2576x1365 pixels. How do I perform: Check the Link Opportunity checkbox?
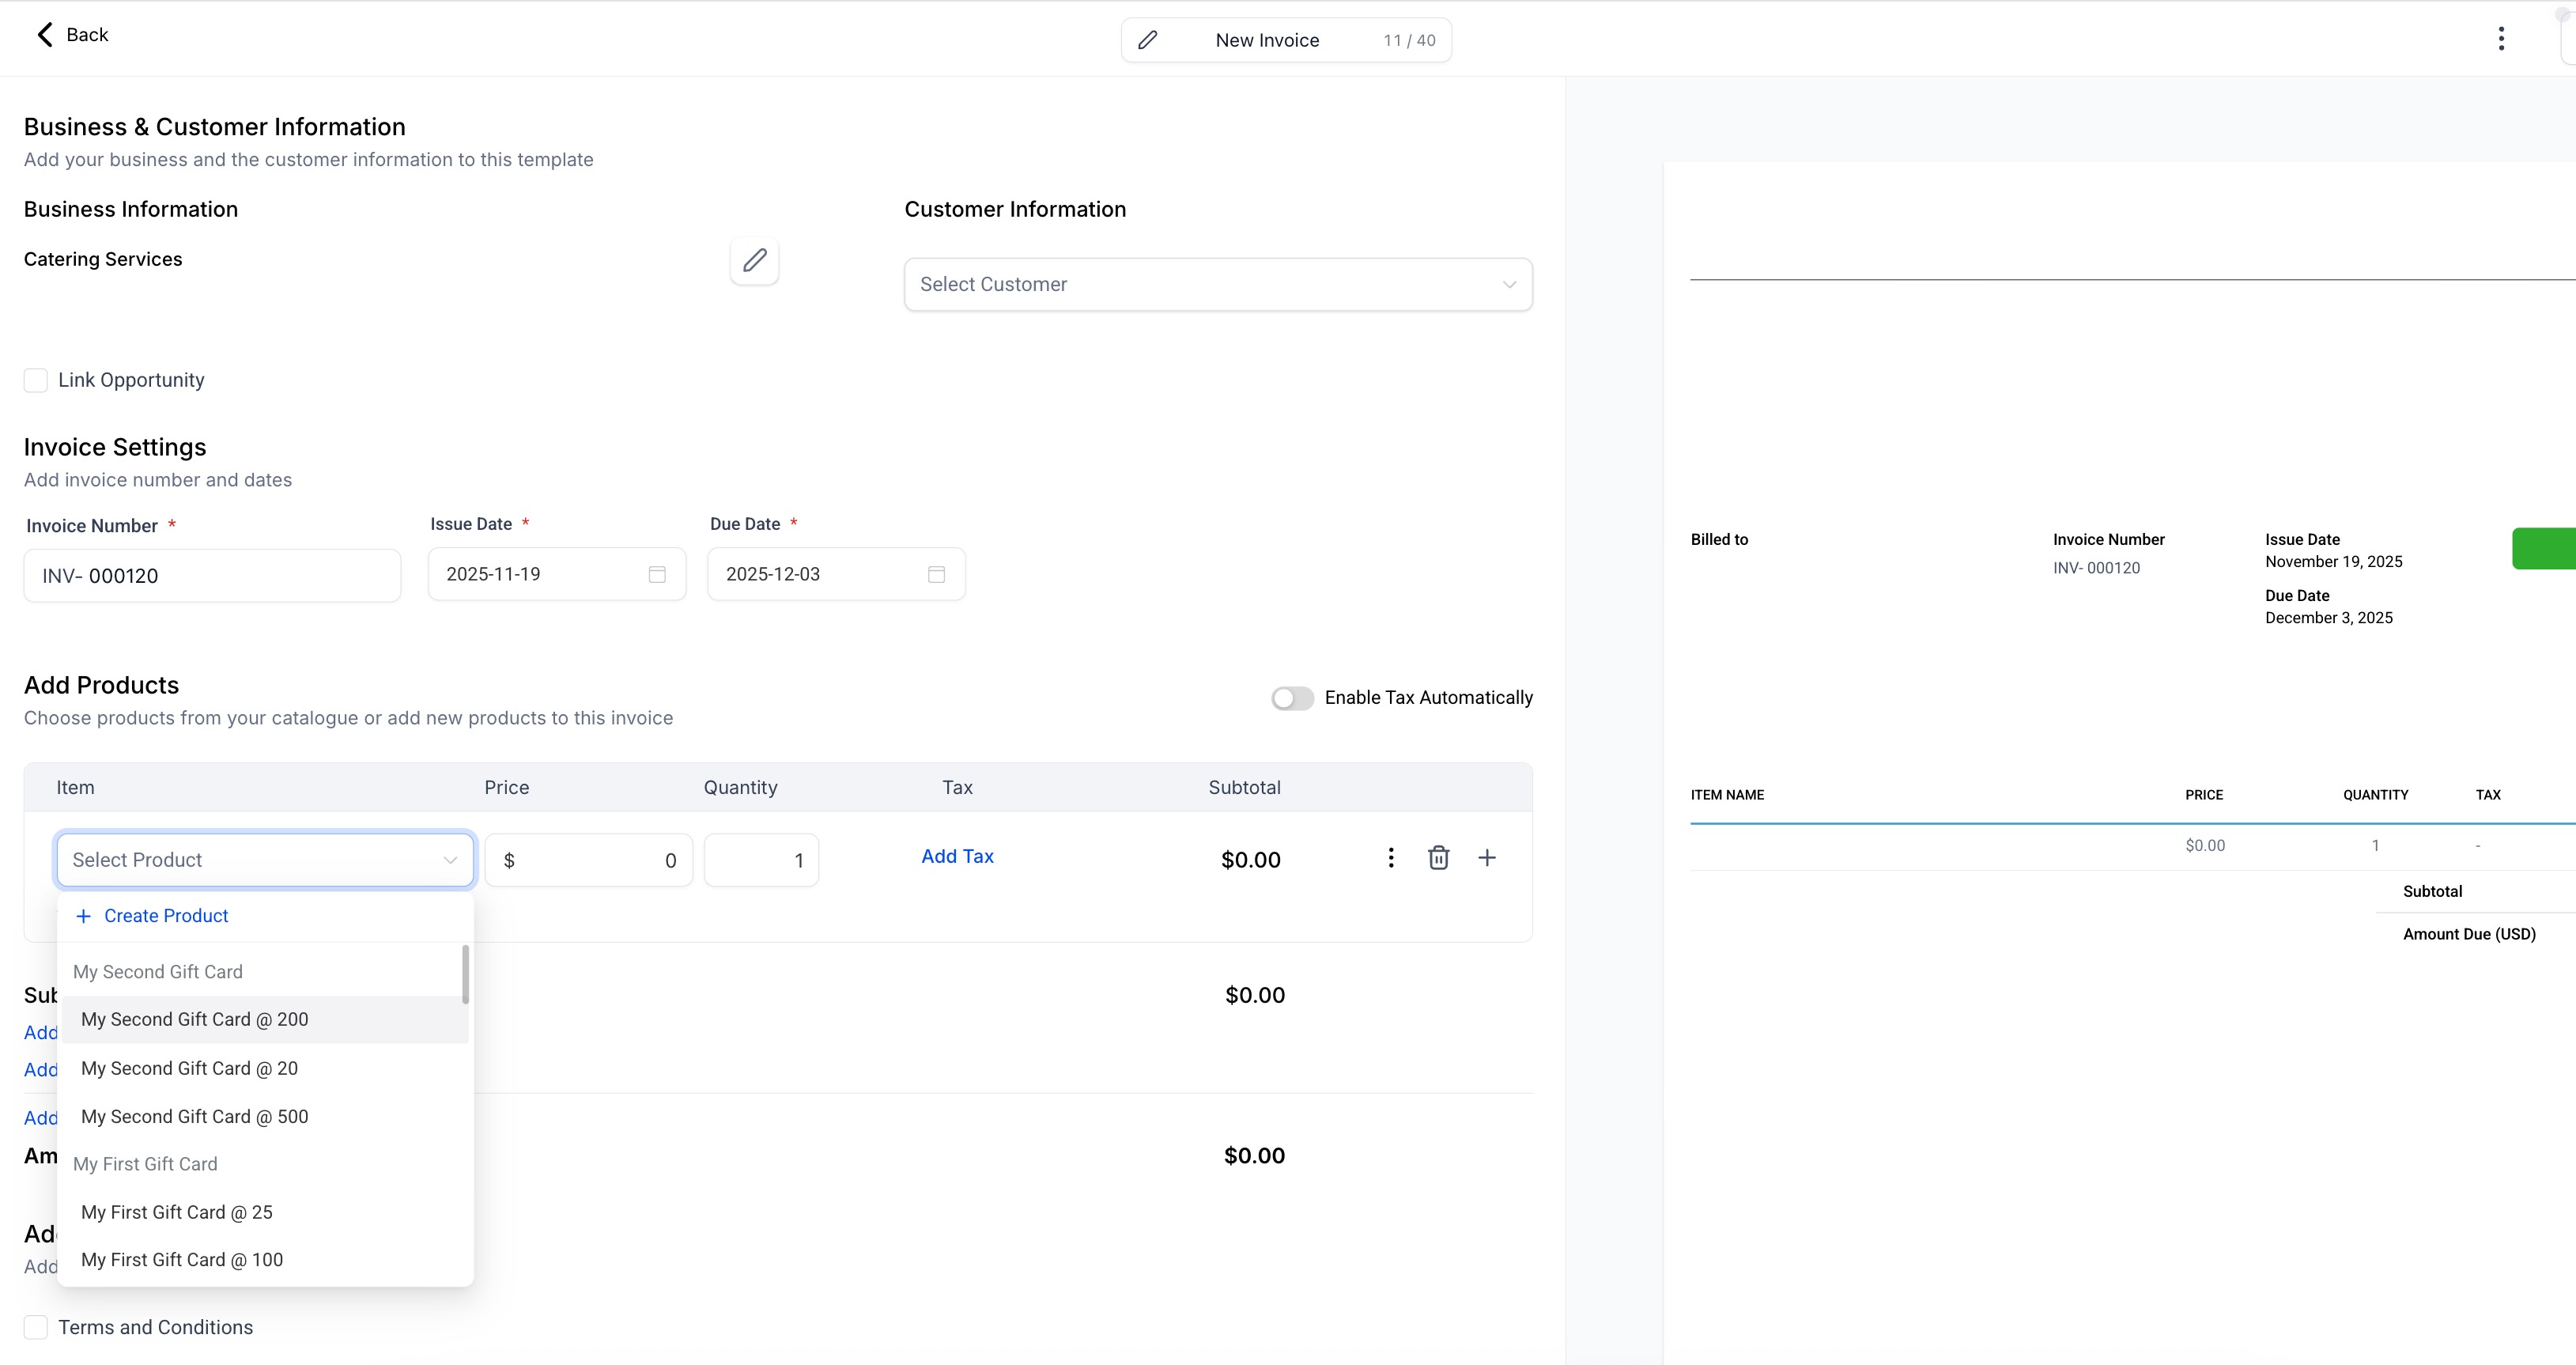pos(36,380)
